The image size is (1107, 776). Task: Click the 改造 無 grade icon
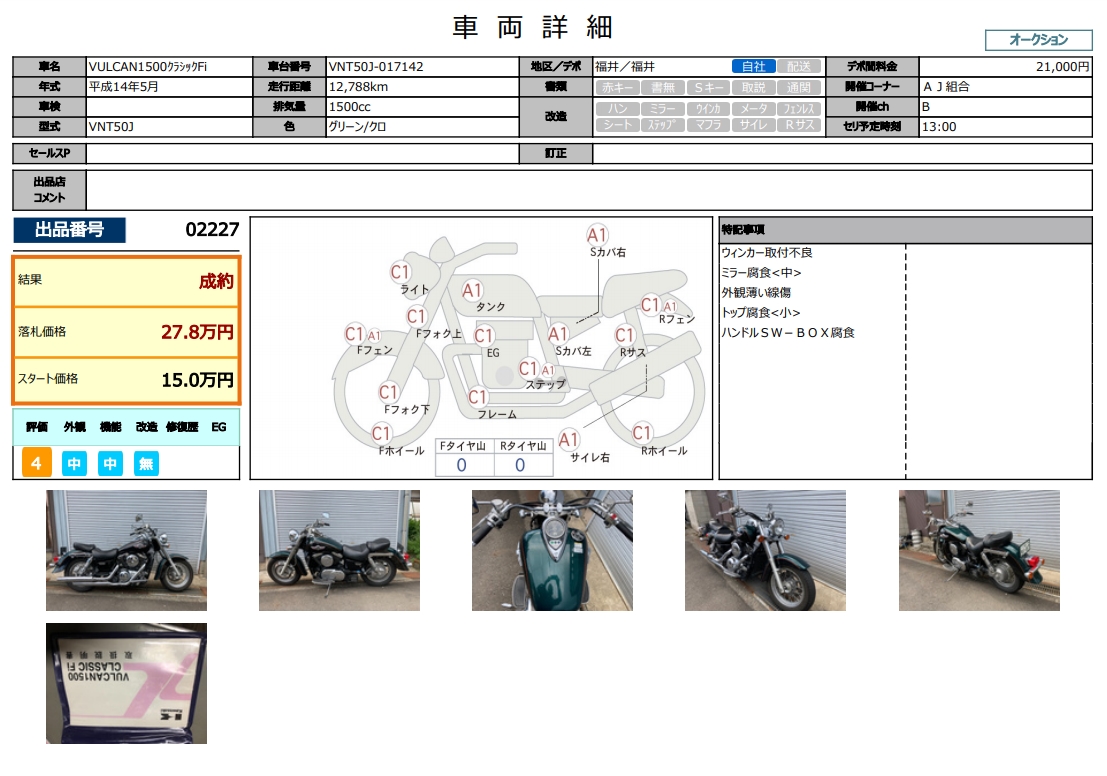[x=146, y=464]
